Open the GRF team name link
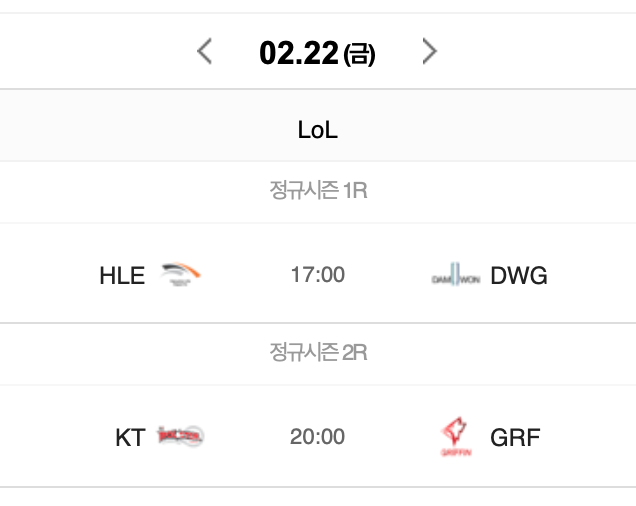The image size is (636, 506). [515, 437]
